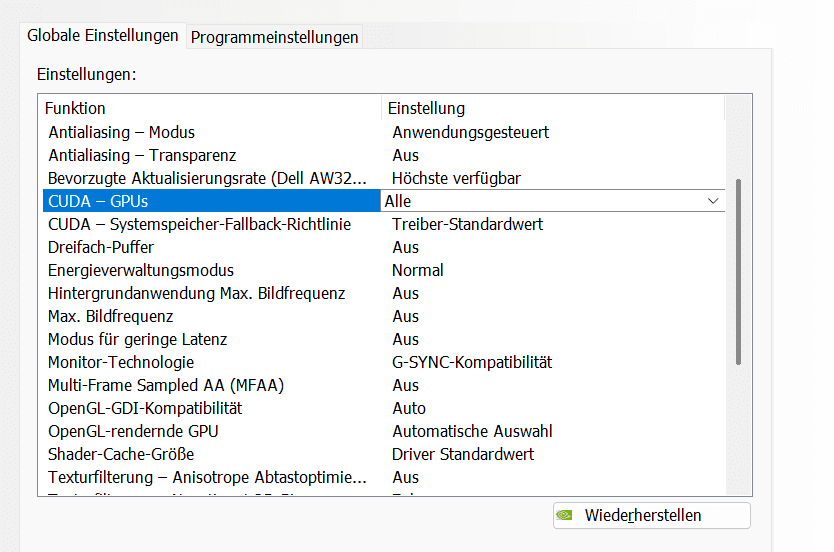834x552 pixels.
Task: Select Multi-Frame Sampled AA (MFAA) row
Action: (x=383, y=385)
